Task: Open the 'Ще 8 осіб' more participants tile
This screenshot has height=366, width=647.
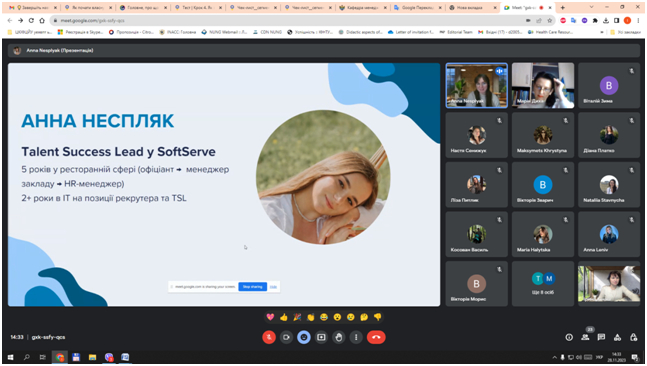Action: click(x=543, y=283)
